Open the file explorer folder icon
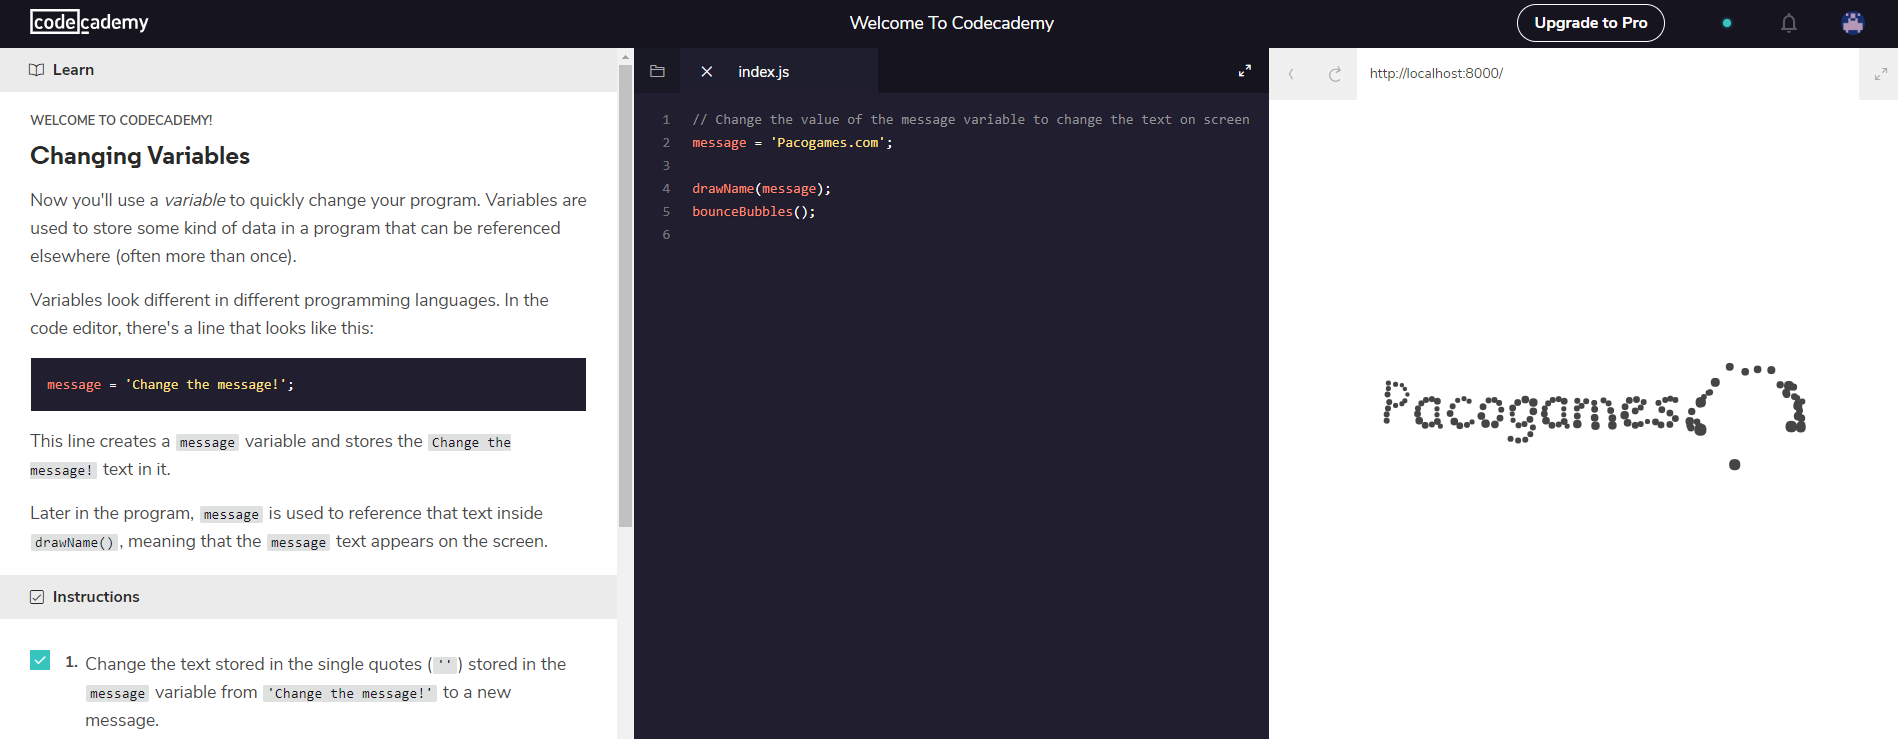Viewport: 1898px width, 739px height. (657, 71)
